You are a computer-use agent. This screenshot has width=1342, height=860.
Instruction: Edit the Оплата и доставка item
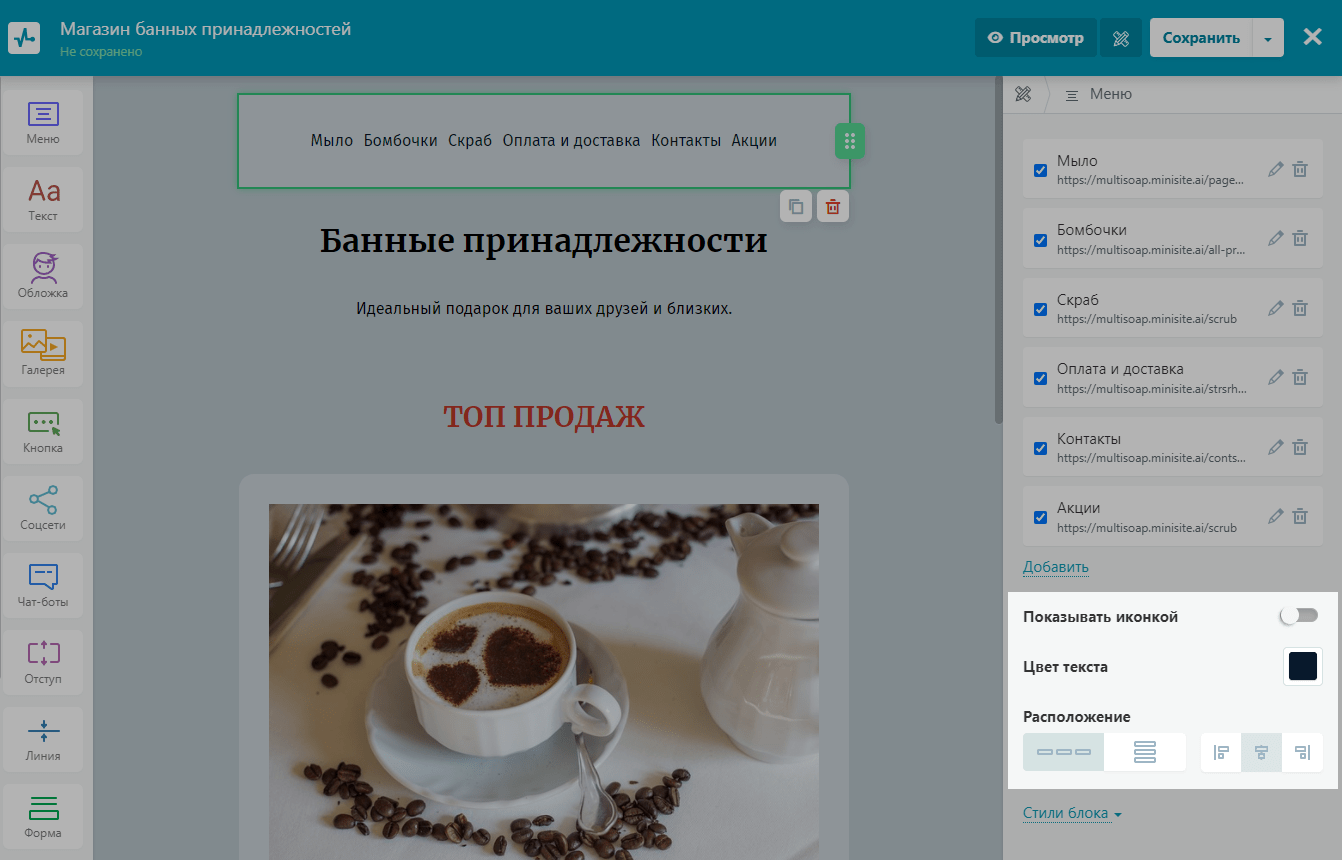click(x=1275, y=377)
